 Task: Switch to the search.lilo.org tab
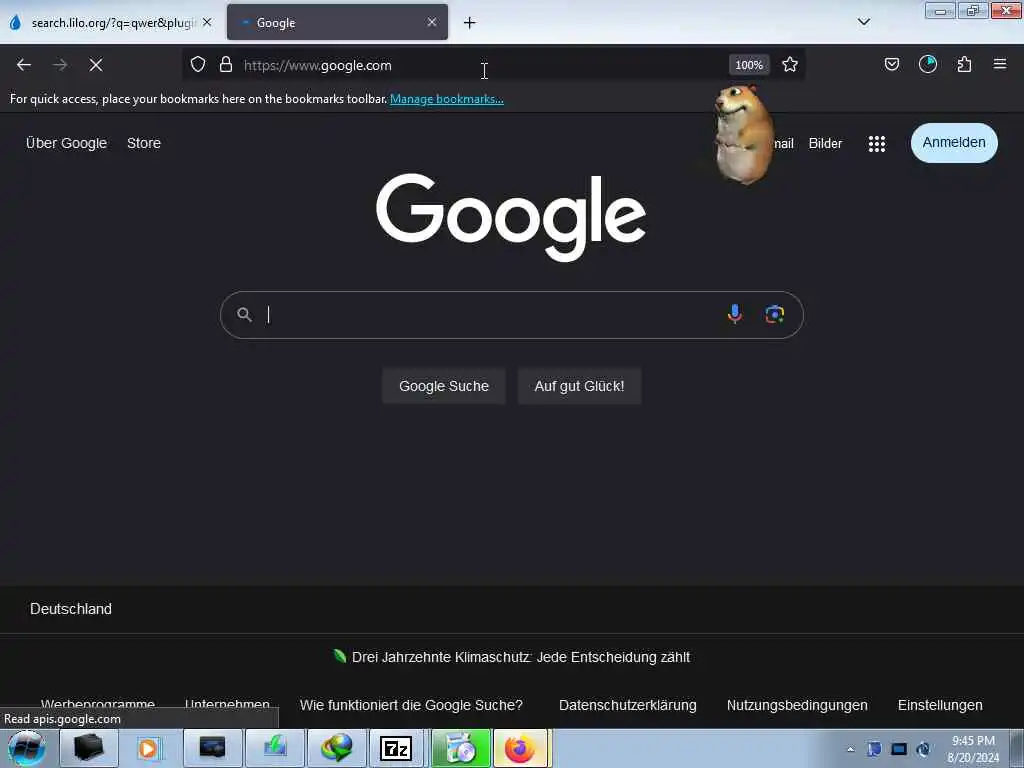(111, 23)
